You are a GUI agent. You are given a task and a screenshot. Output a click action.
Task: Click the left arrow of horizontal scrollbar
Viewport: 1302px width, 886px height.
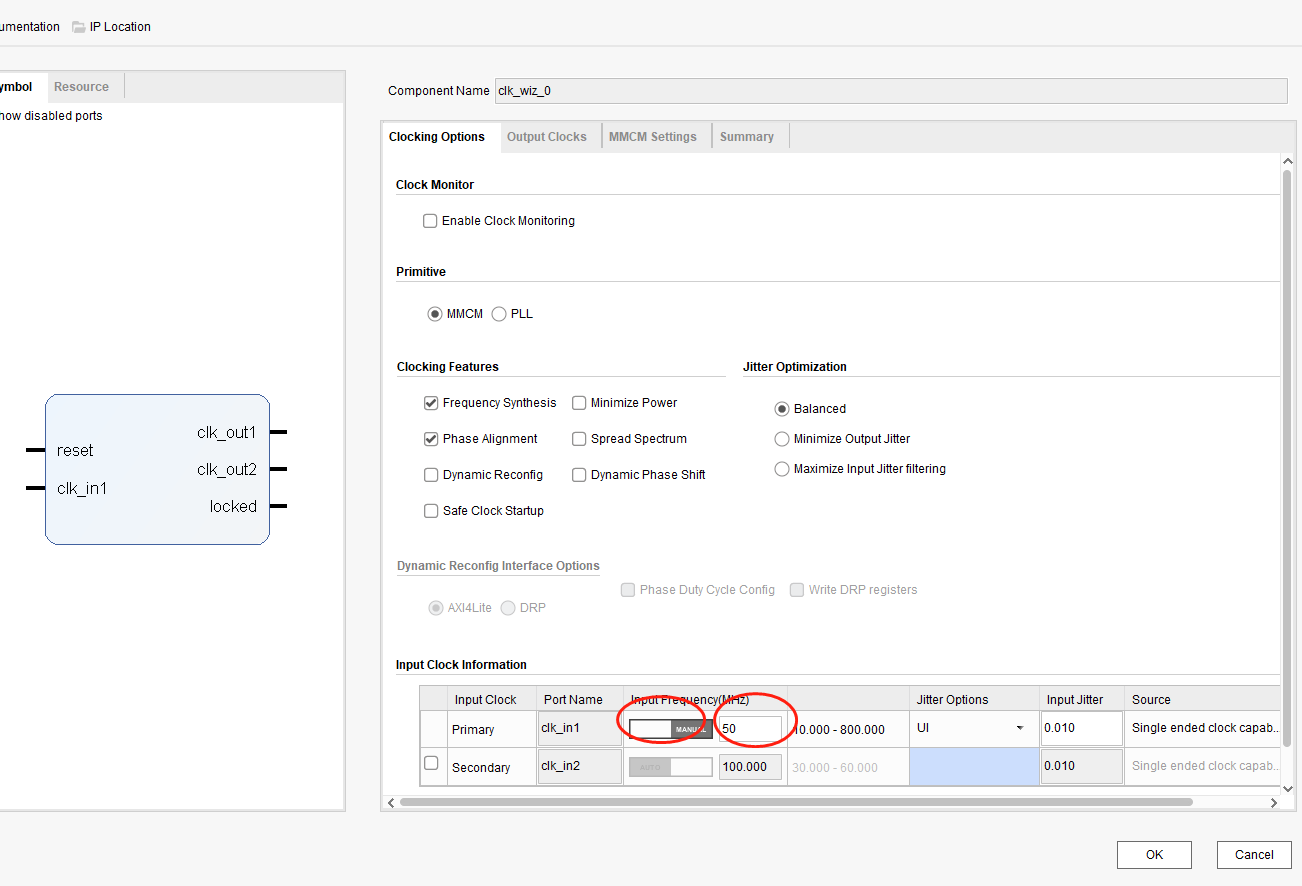coord(391,802)
